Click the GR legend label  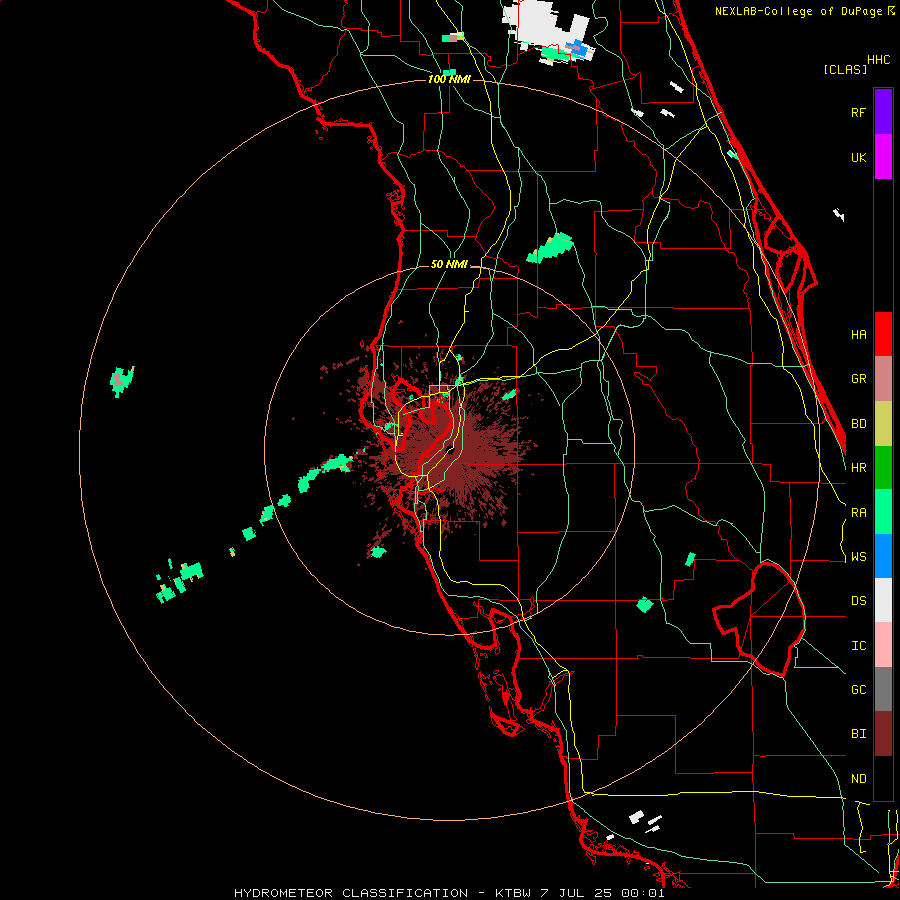(x=858, y=379)
